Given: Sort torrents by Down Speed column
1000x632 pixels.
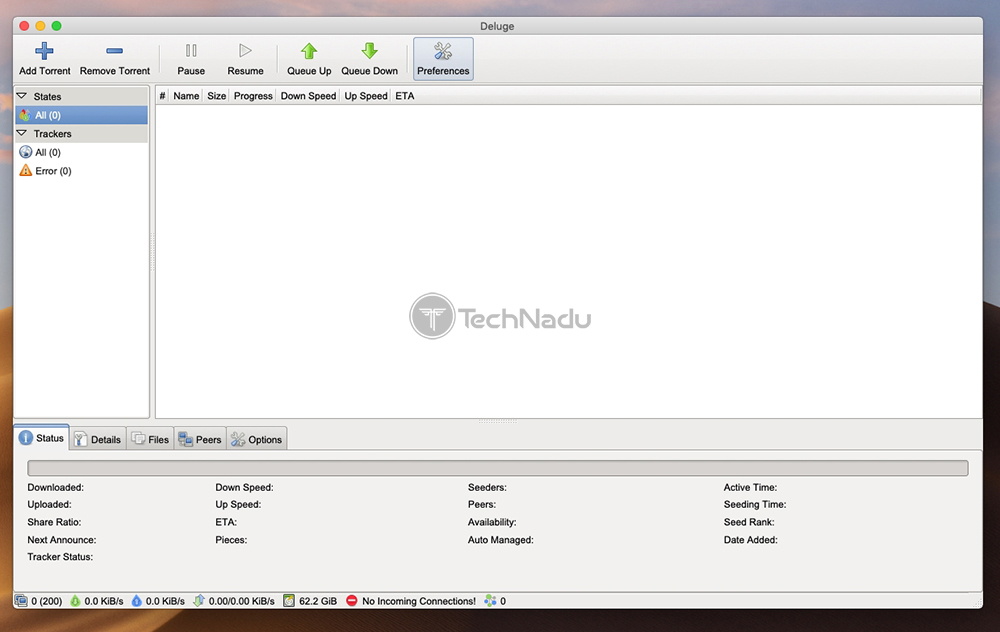Looking at the screenshot, I should click(308, 96).
